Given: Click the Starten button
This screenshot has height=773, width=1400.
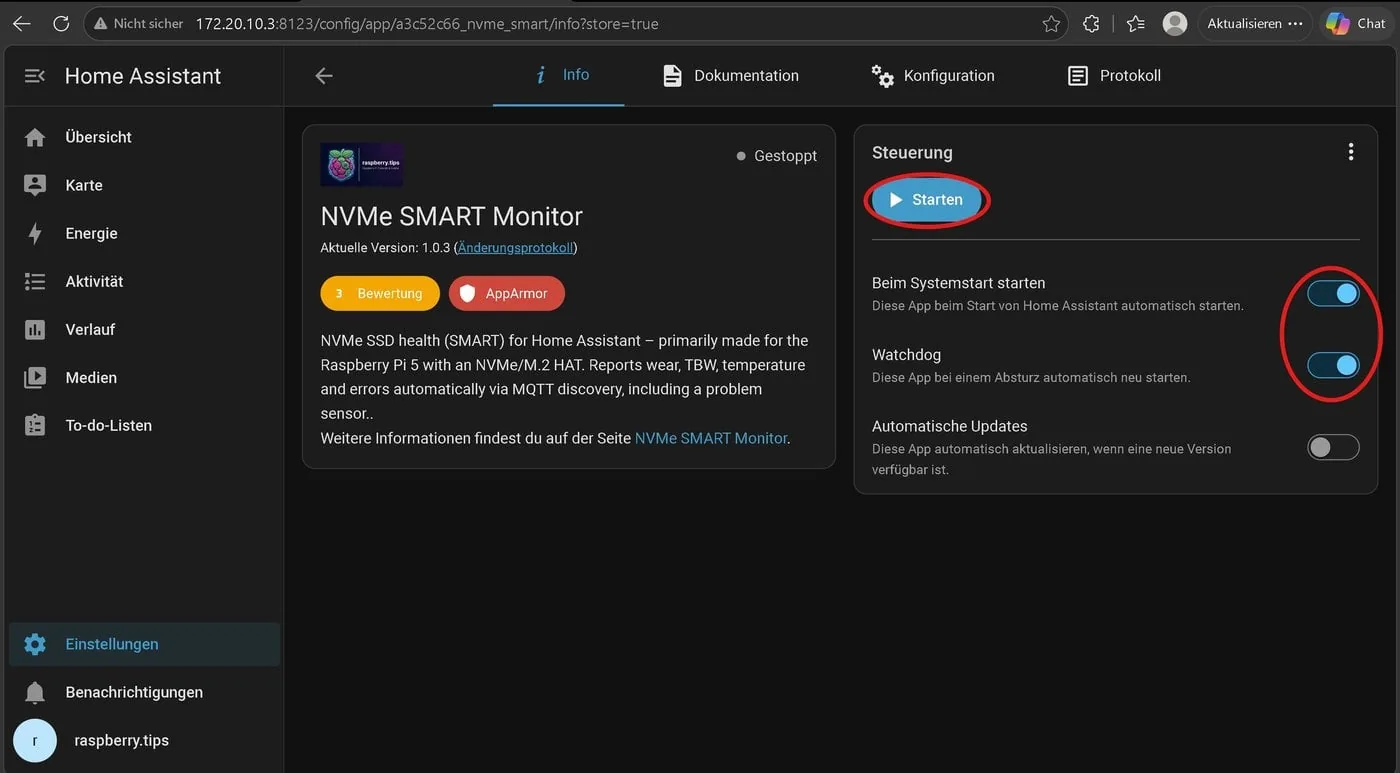Looking at the screenshot, I should 926,200.
